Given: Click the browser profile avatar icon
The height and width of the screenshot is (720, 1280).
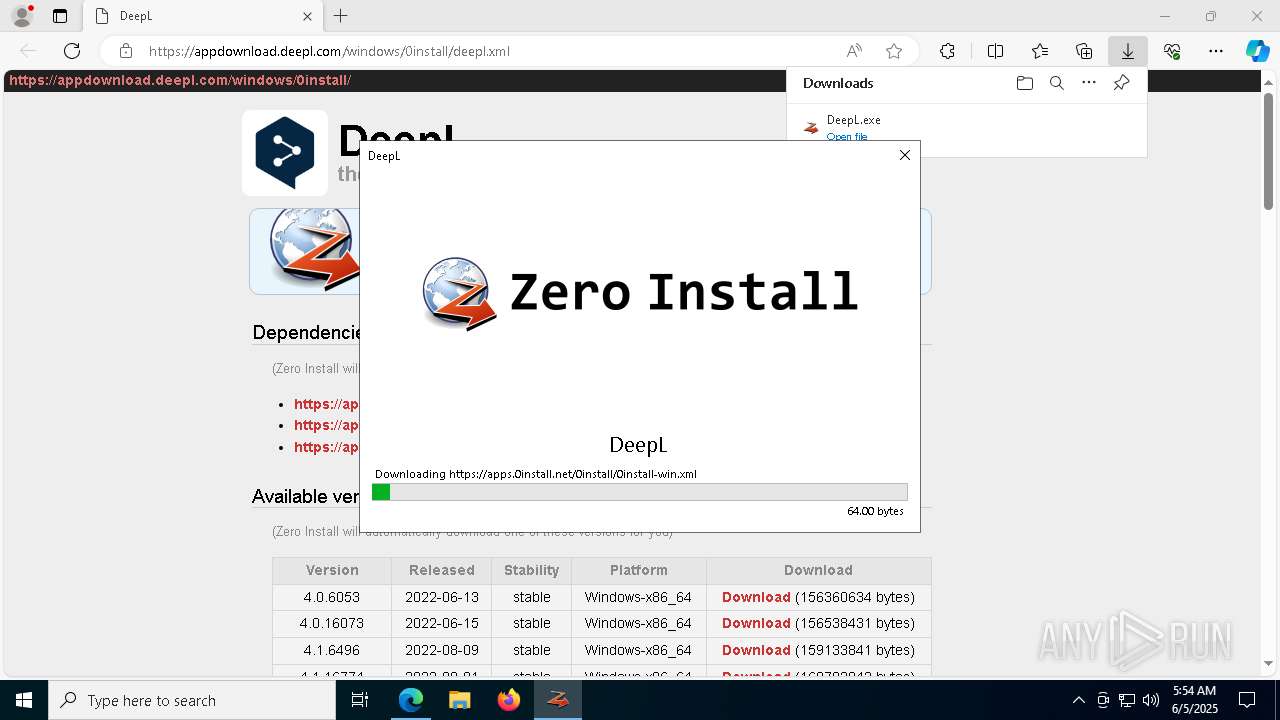Looking at the screenshot, I should tap(22, 16).
